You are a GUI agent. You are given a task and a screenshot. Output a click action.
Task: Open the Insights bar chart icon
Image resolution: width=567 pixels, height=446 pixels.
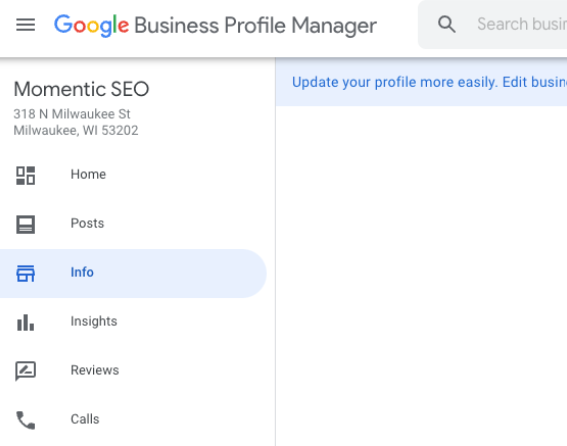pos(25,322)
